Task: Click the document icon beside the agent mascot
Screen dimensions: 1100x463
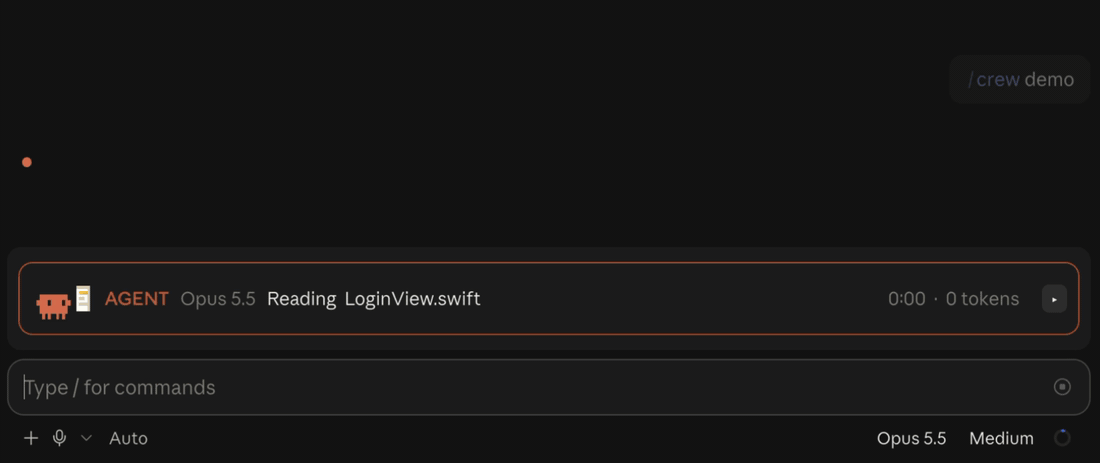Action: (83, 299)
